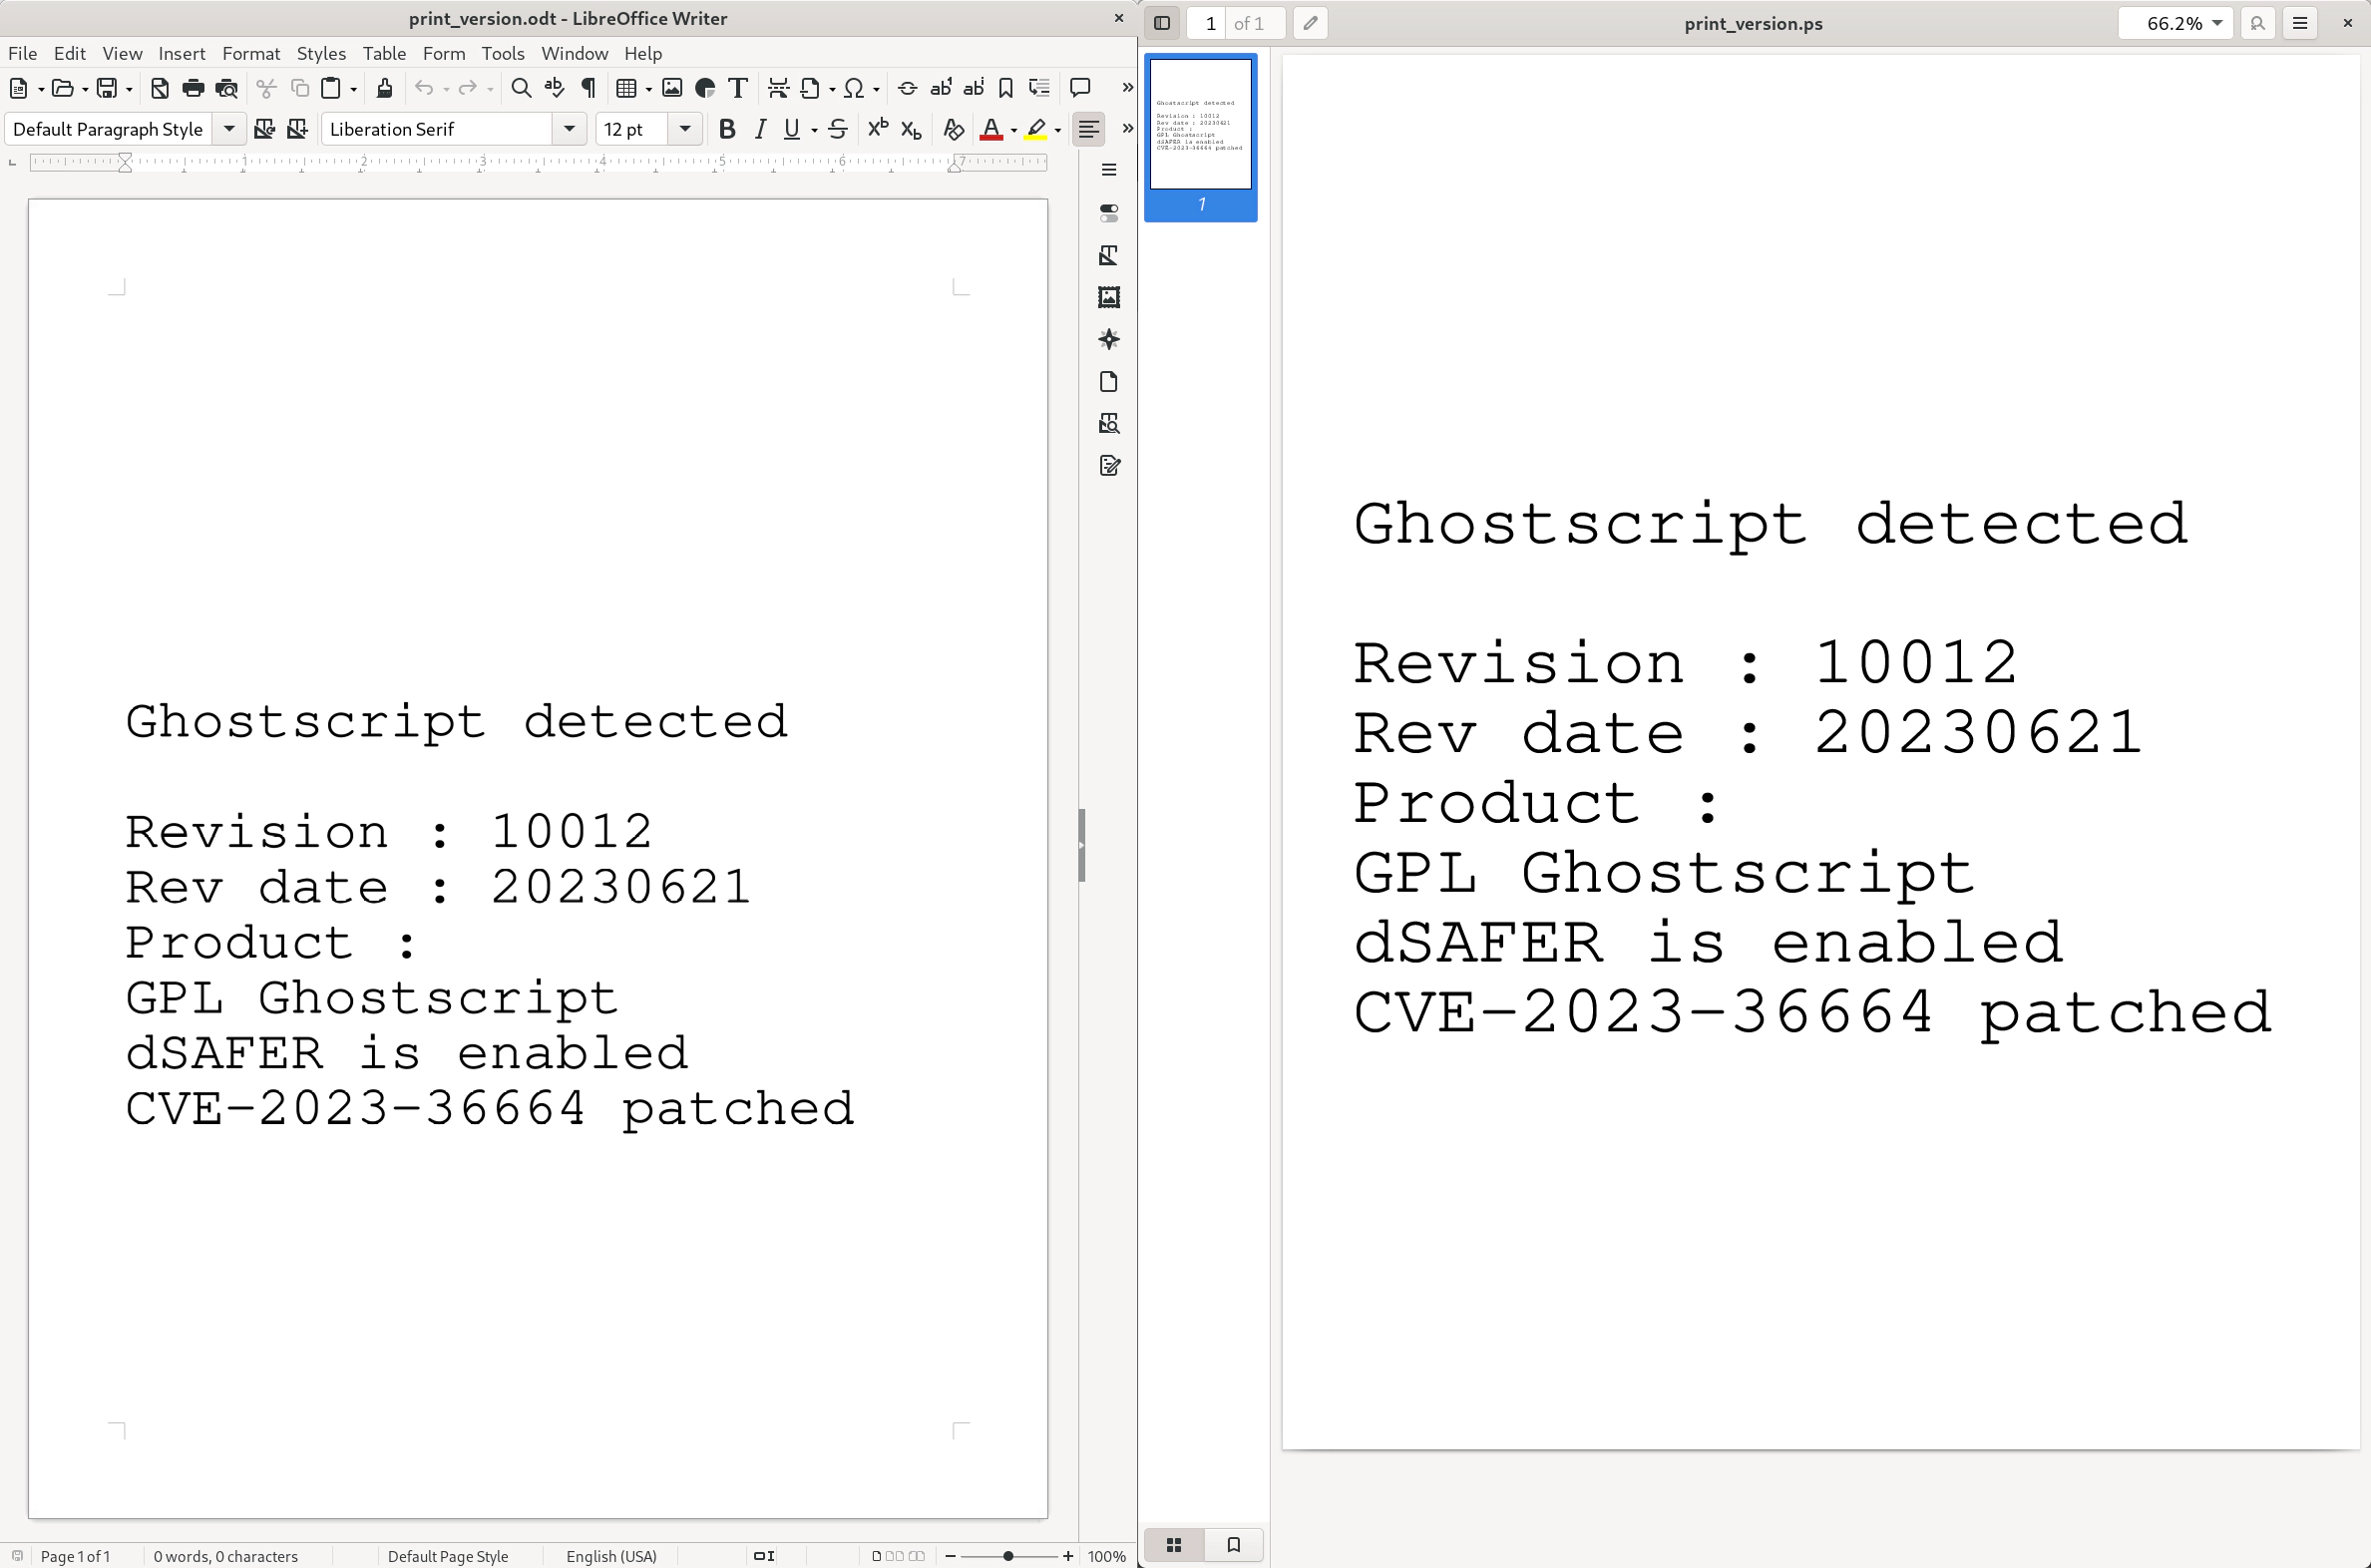
Task: Open font color dropdown arrow
Action: (x=1014, y=130)
